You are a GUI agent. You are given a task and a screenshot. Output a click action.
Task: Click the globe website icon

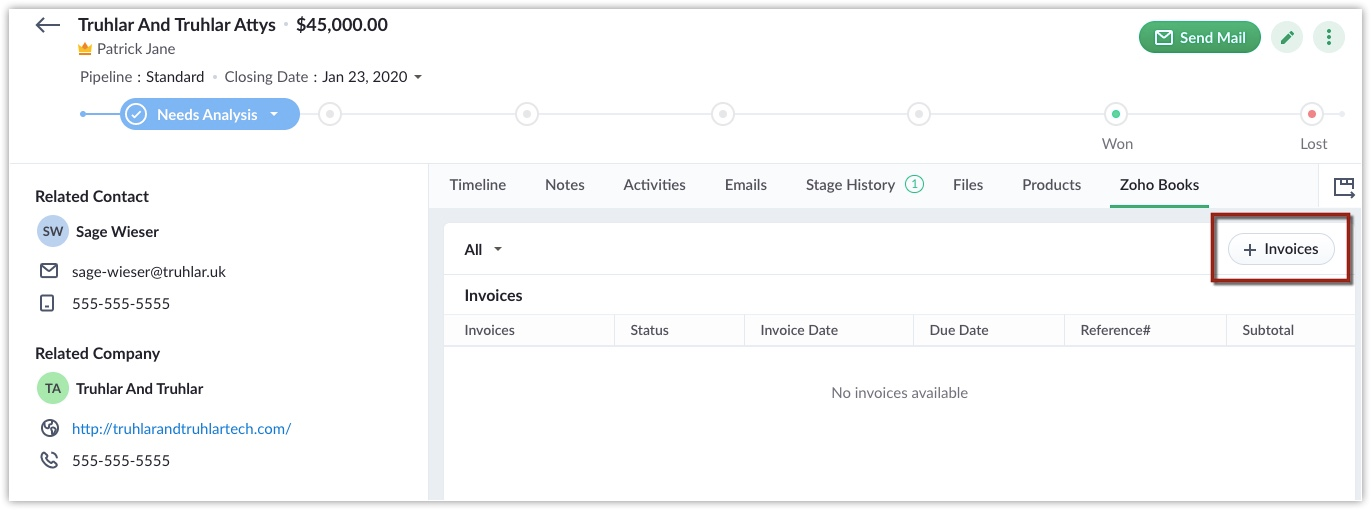(x=49, y=428)
